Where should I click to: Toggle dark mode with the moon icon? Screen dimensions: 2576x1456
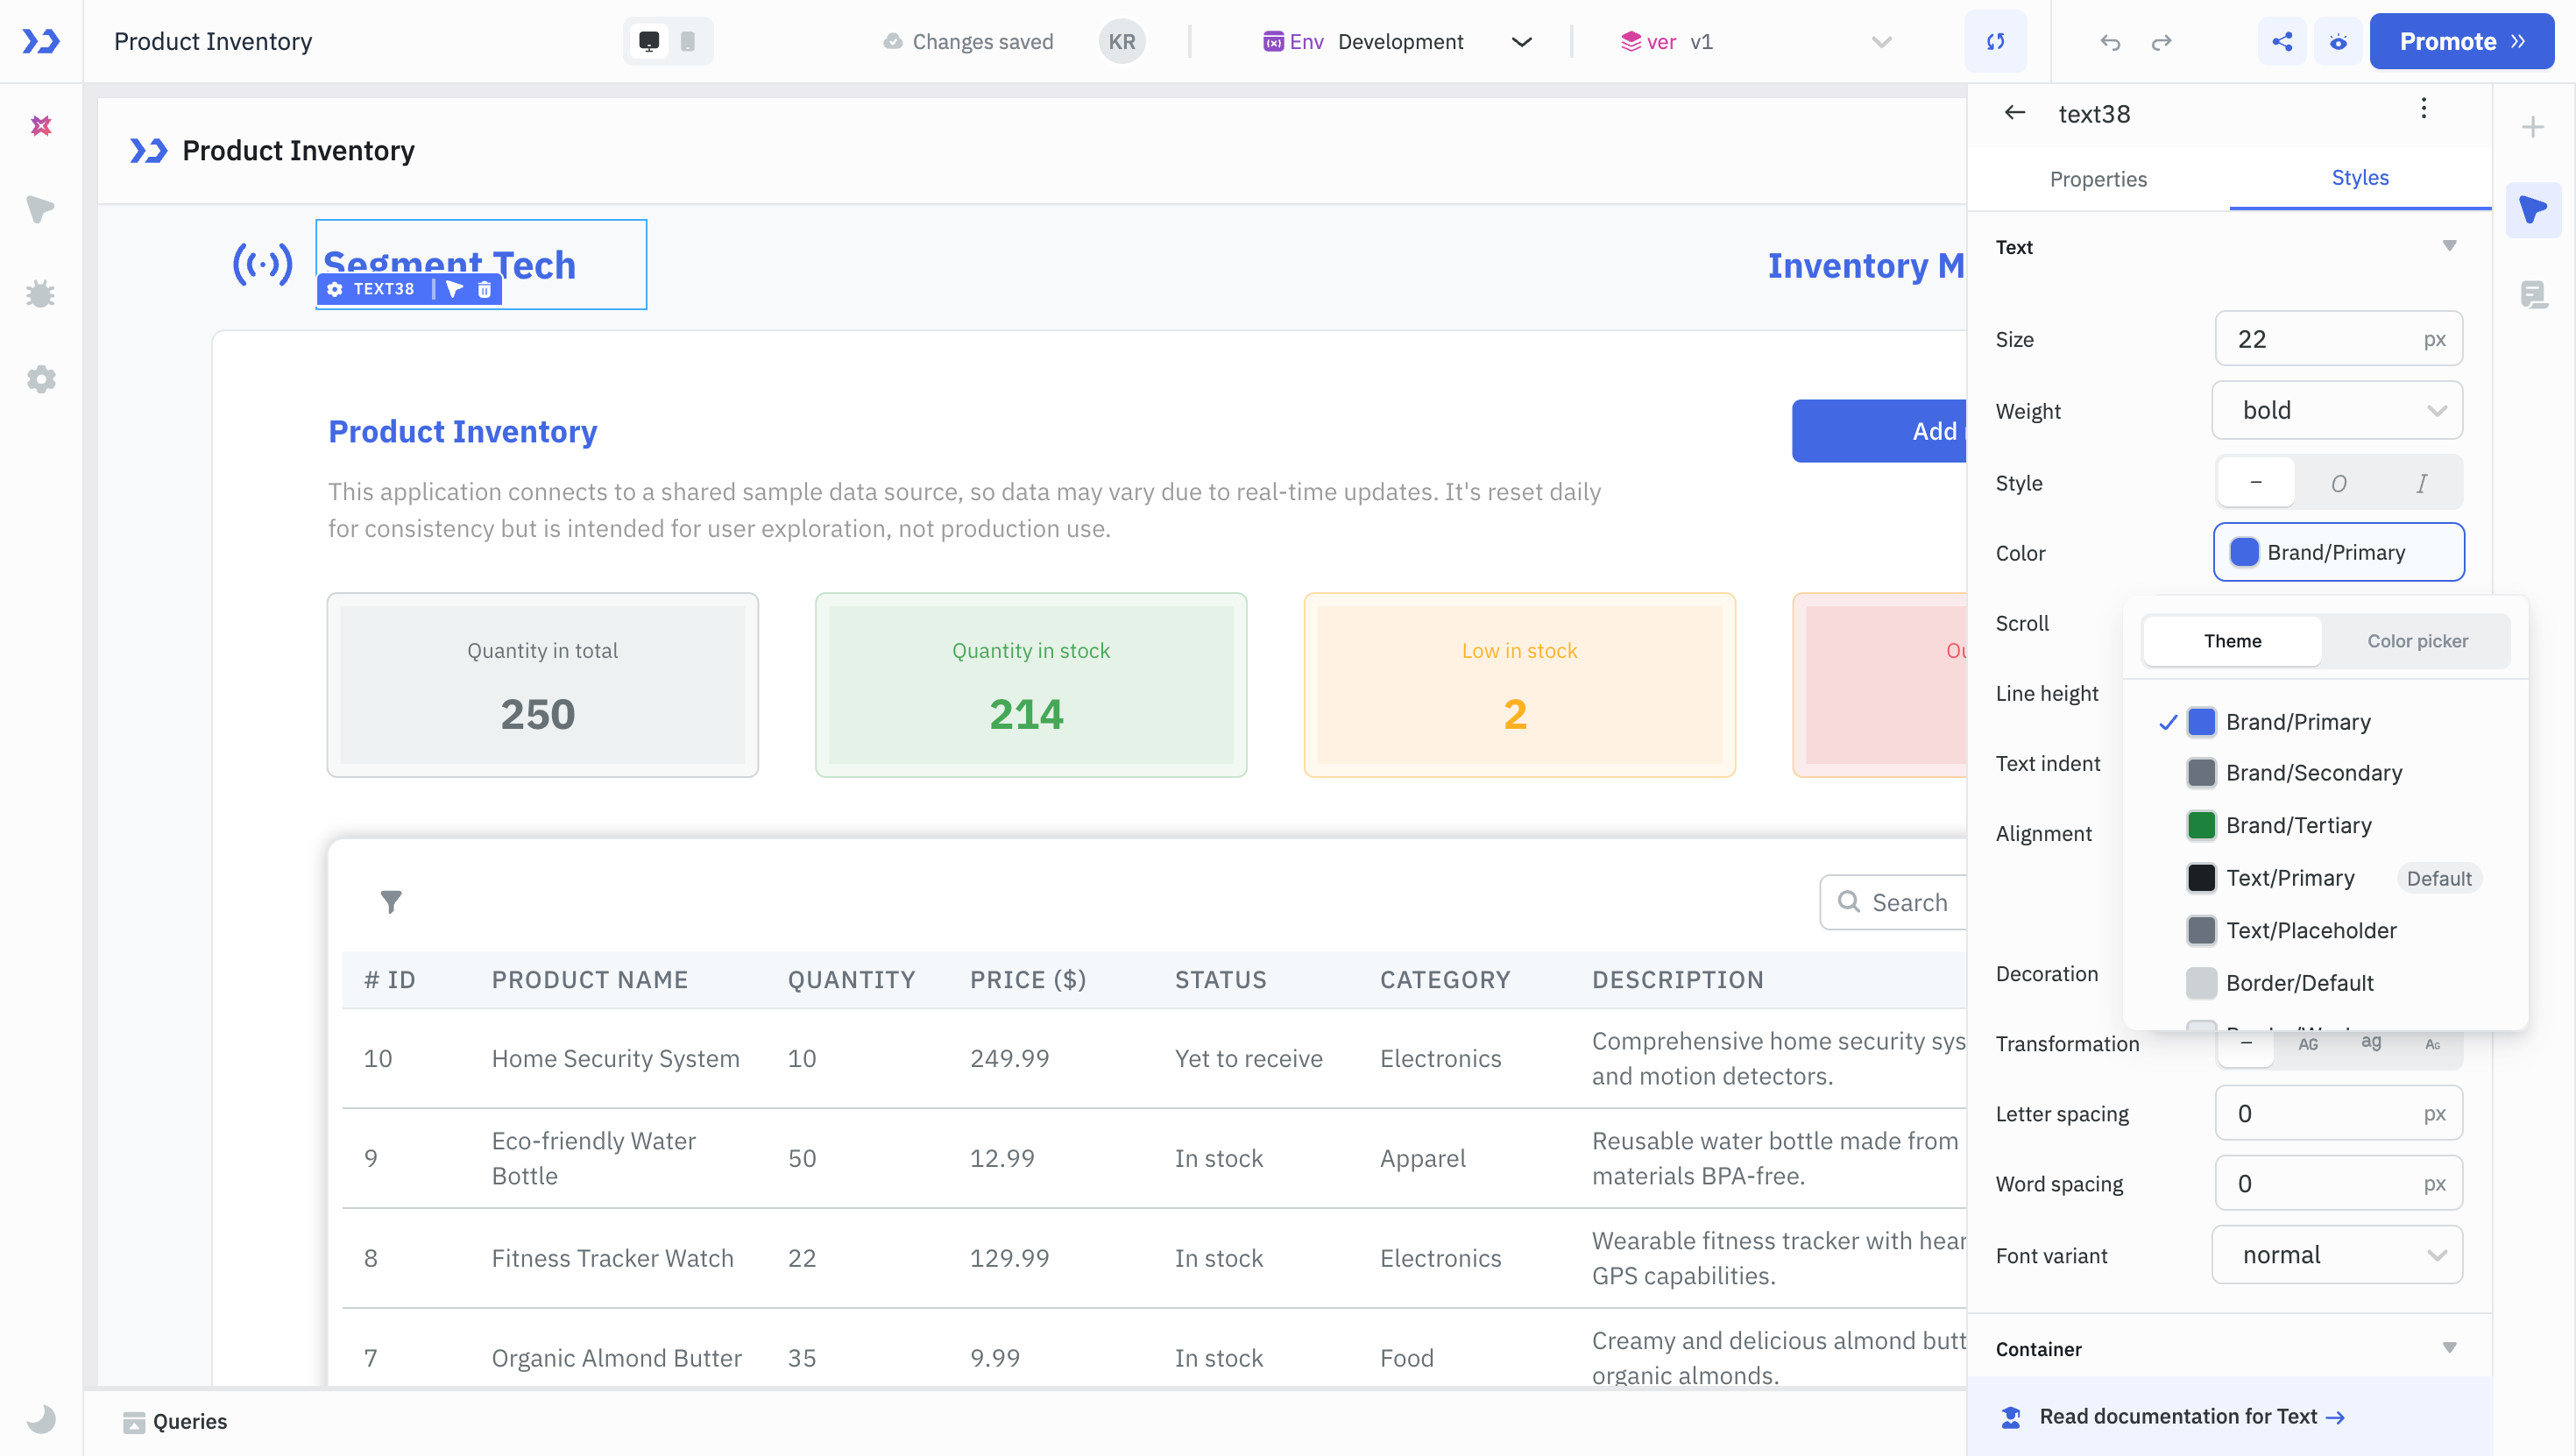pos(40,1420)
